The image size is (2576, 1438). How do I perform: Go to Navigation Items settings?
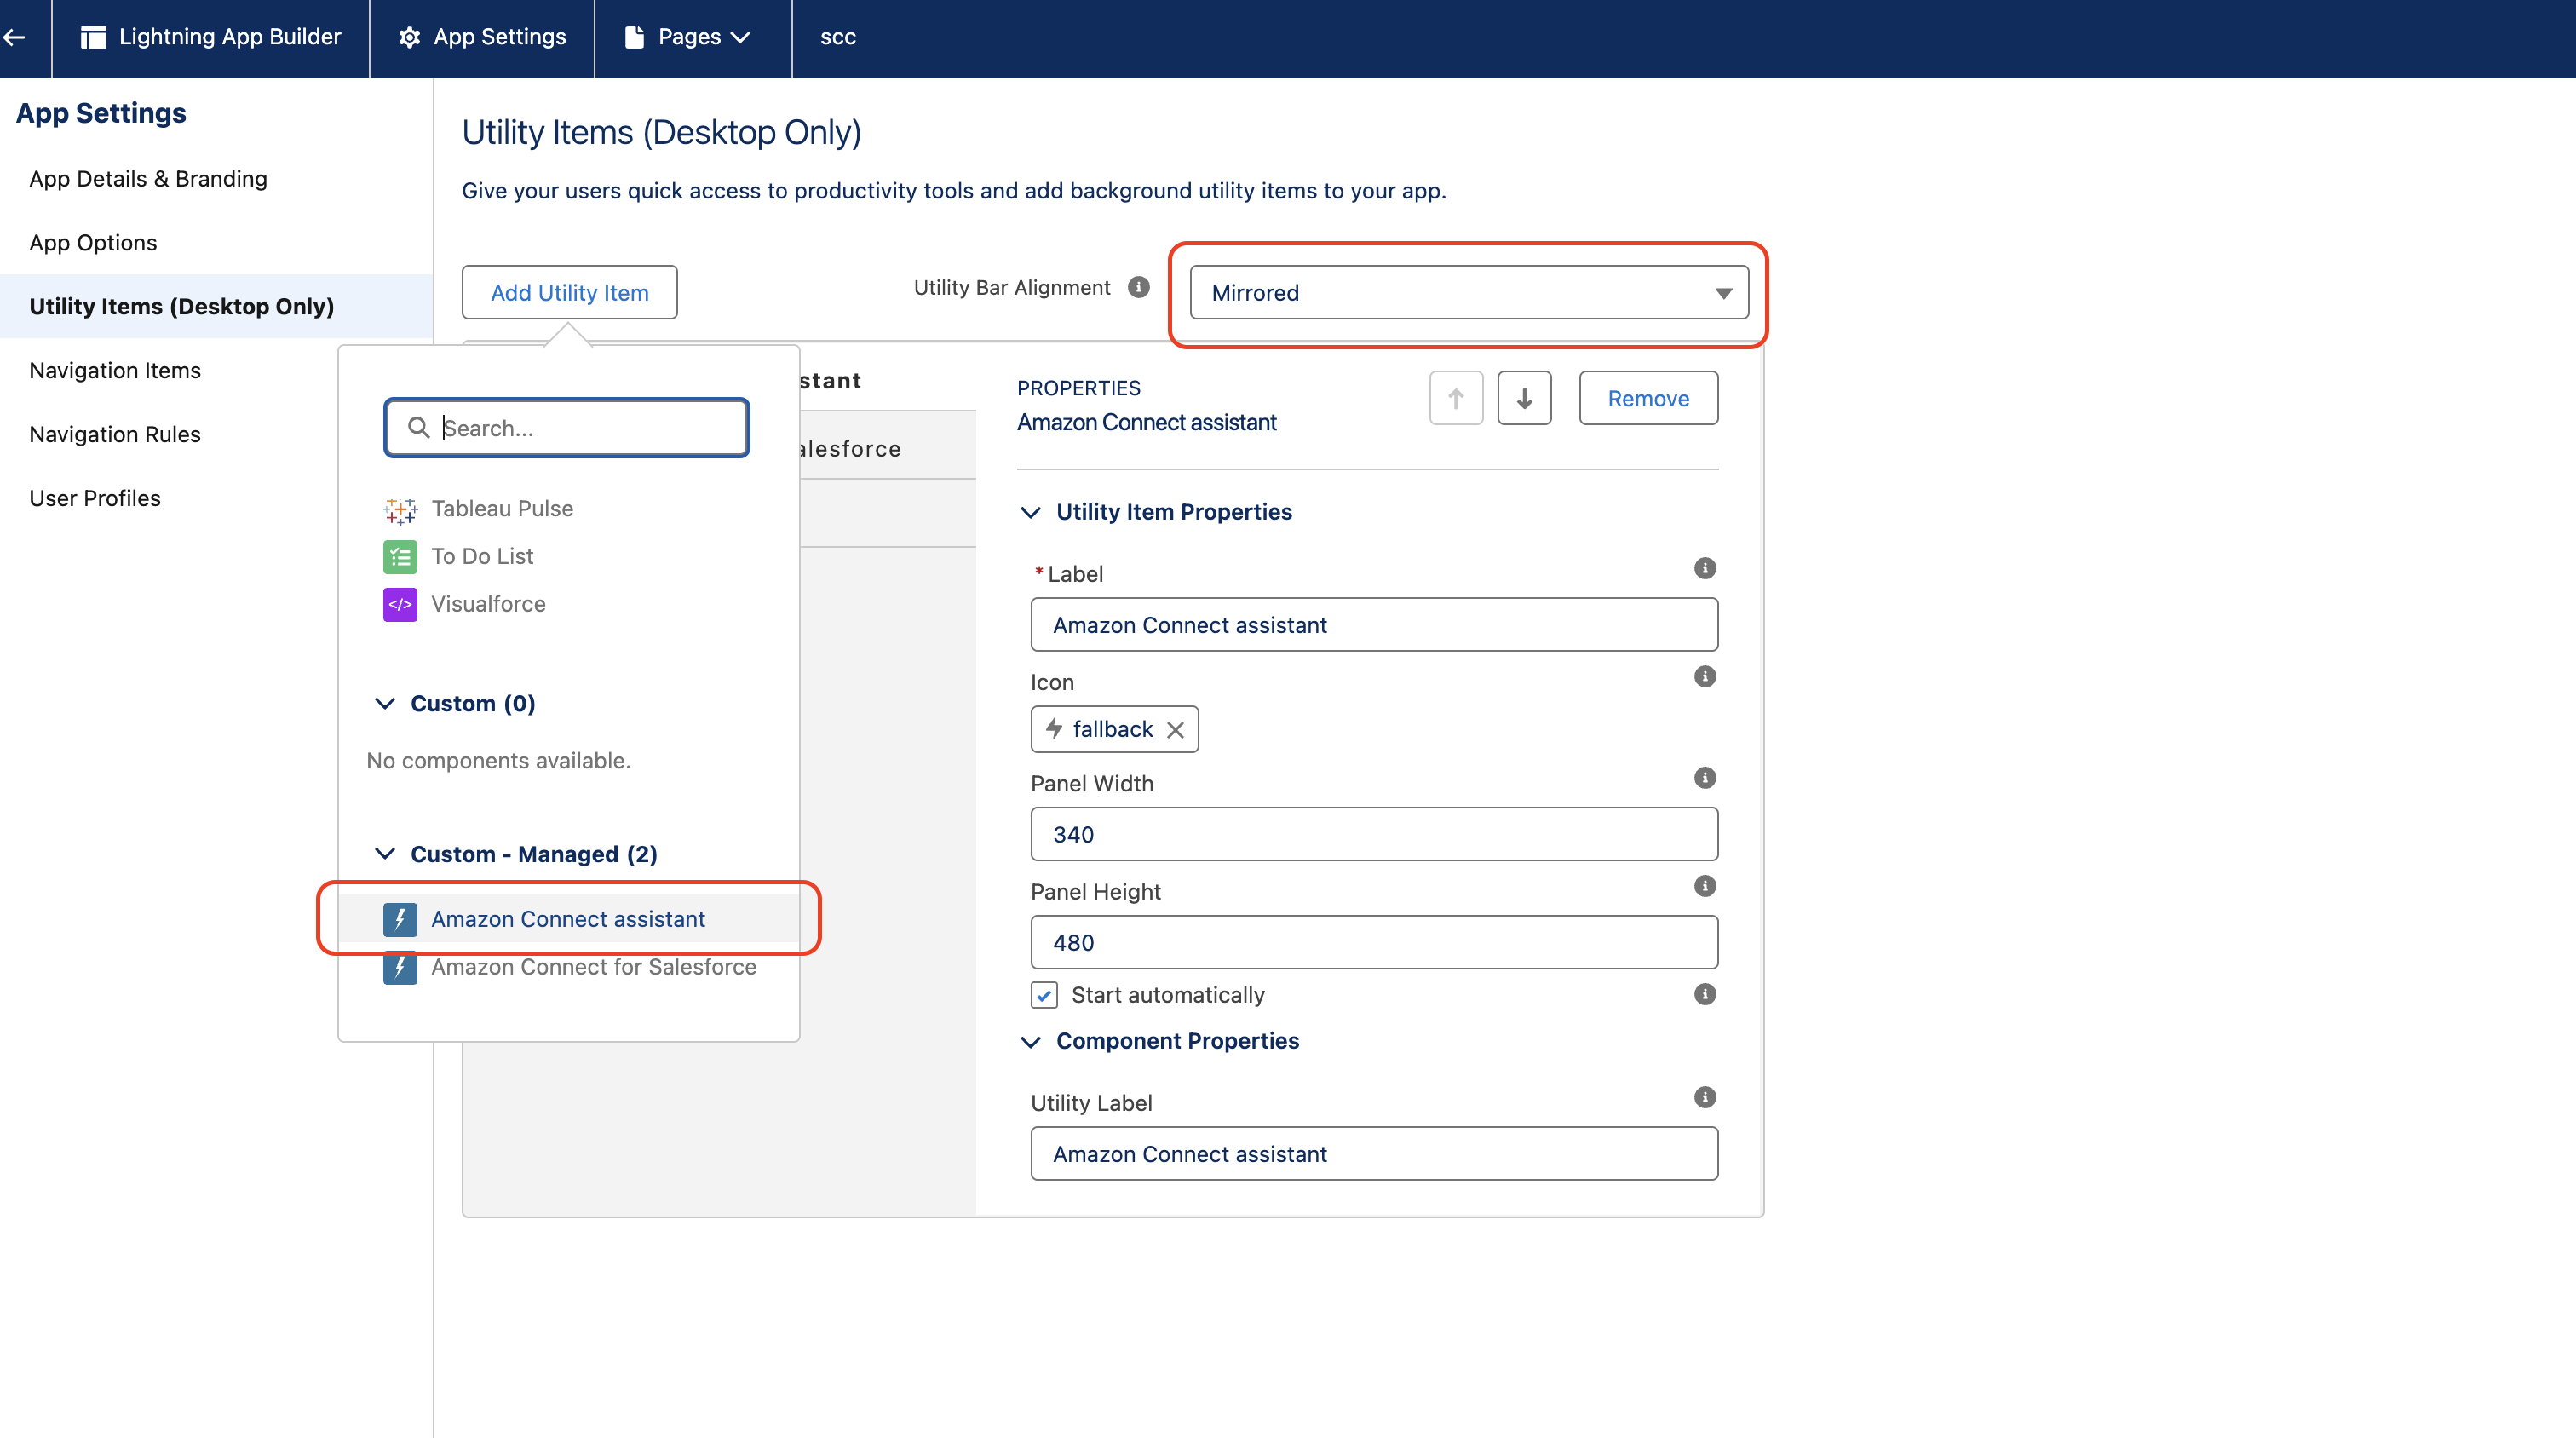115,370
